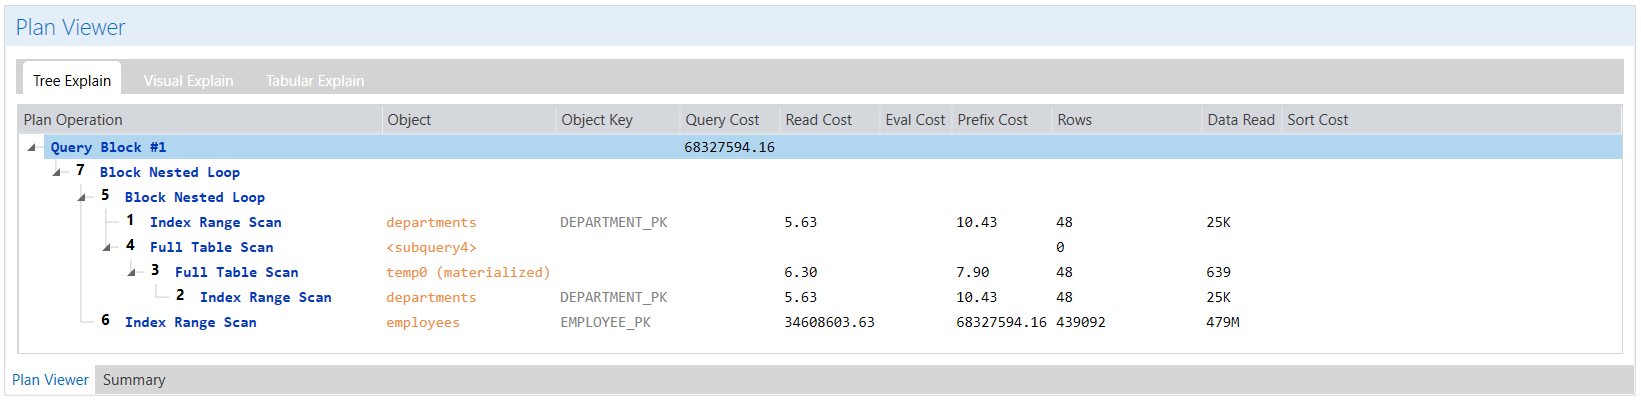The width and height of the screenshot is (1641, 406).
Task: Select the Plan Viewer bottom tab
Action: [50, 380]
